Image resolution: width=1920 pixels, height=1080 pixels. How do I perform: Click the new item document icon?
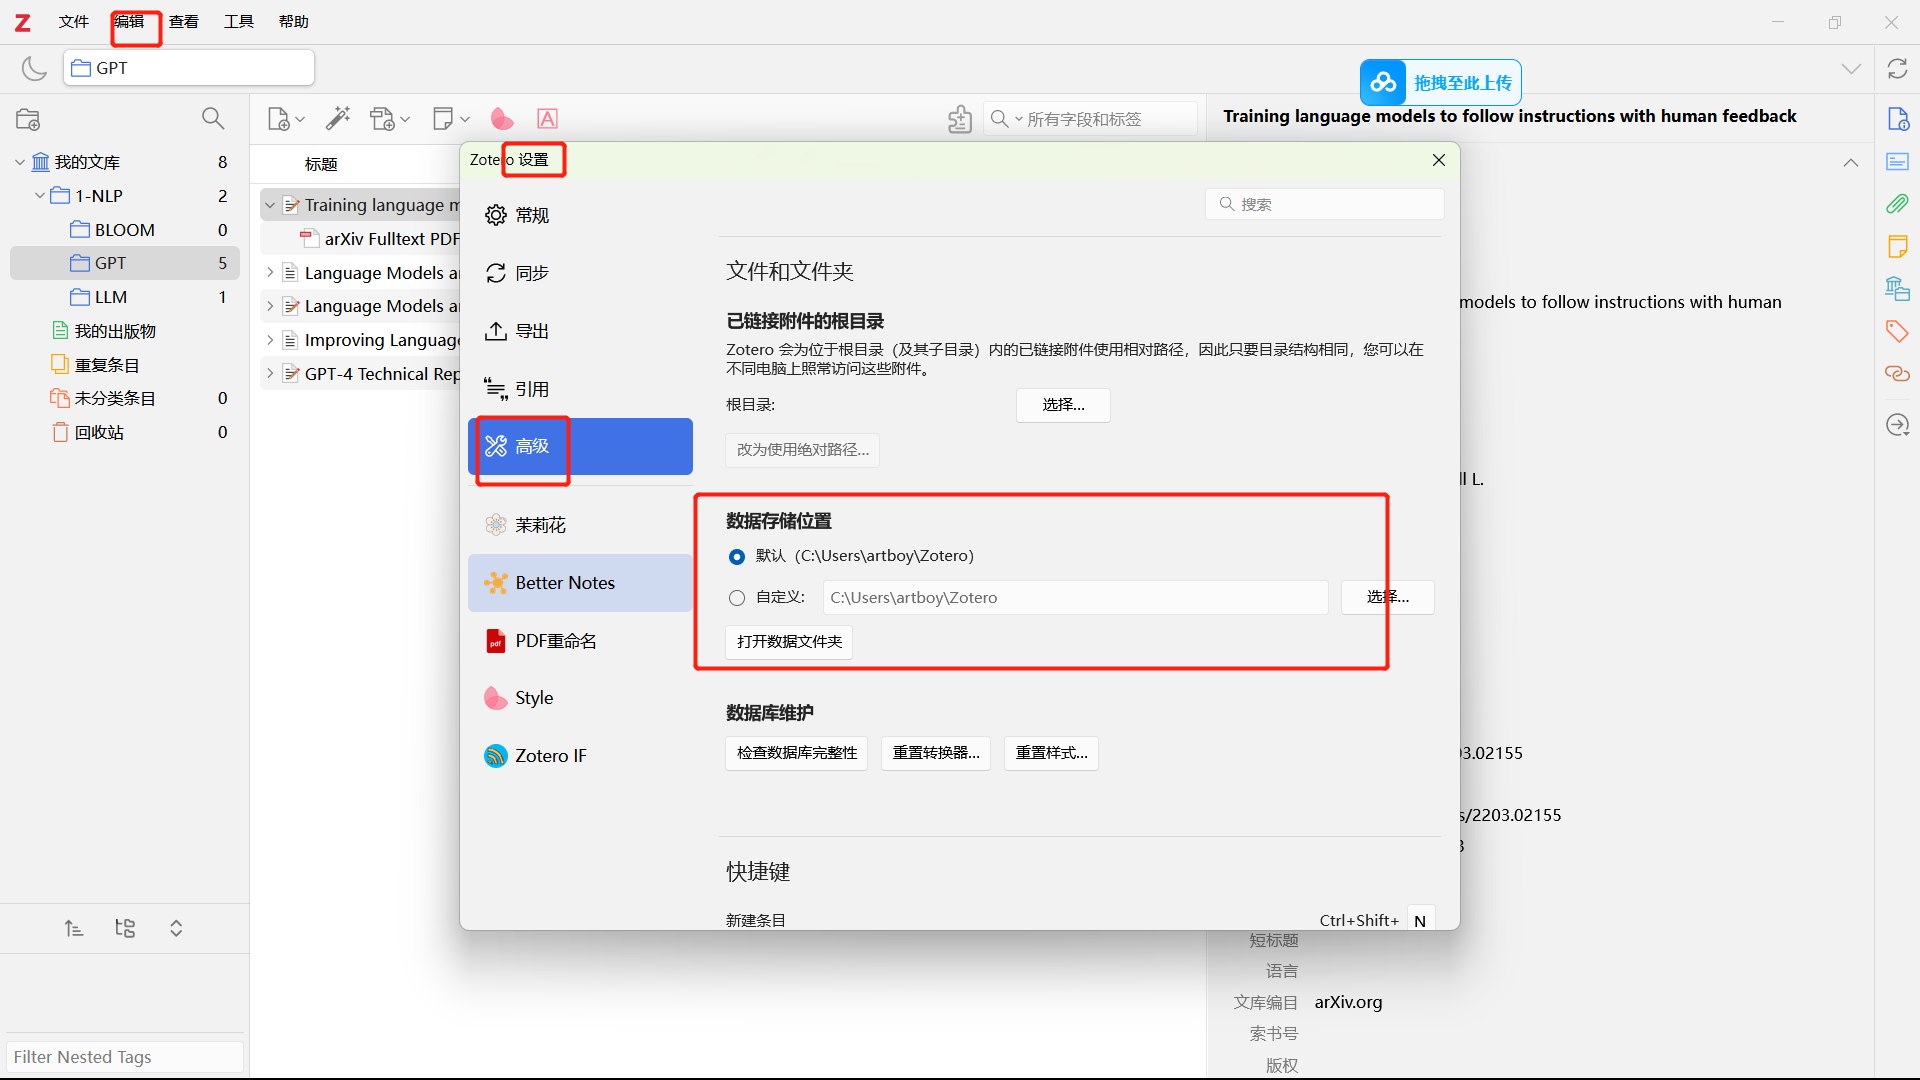(x=279, y=119)
